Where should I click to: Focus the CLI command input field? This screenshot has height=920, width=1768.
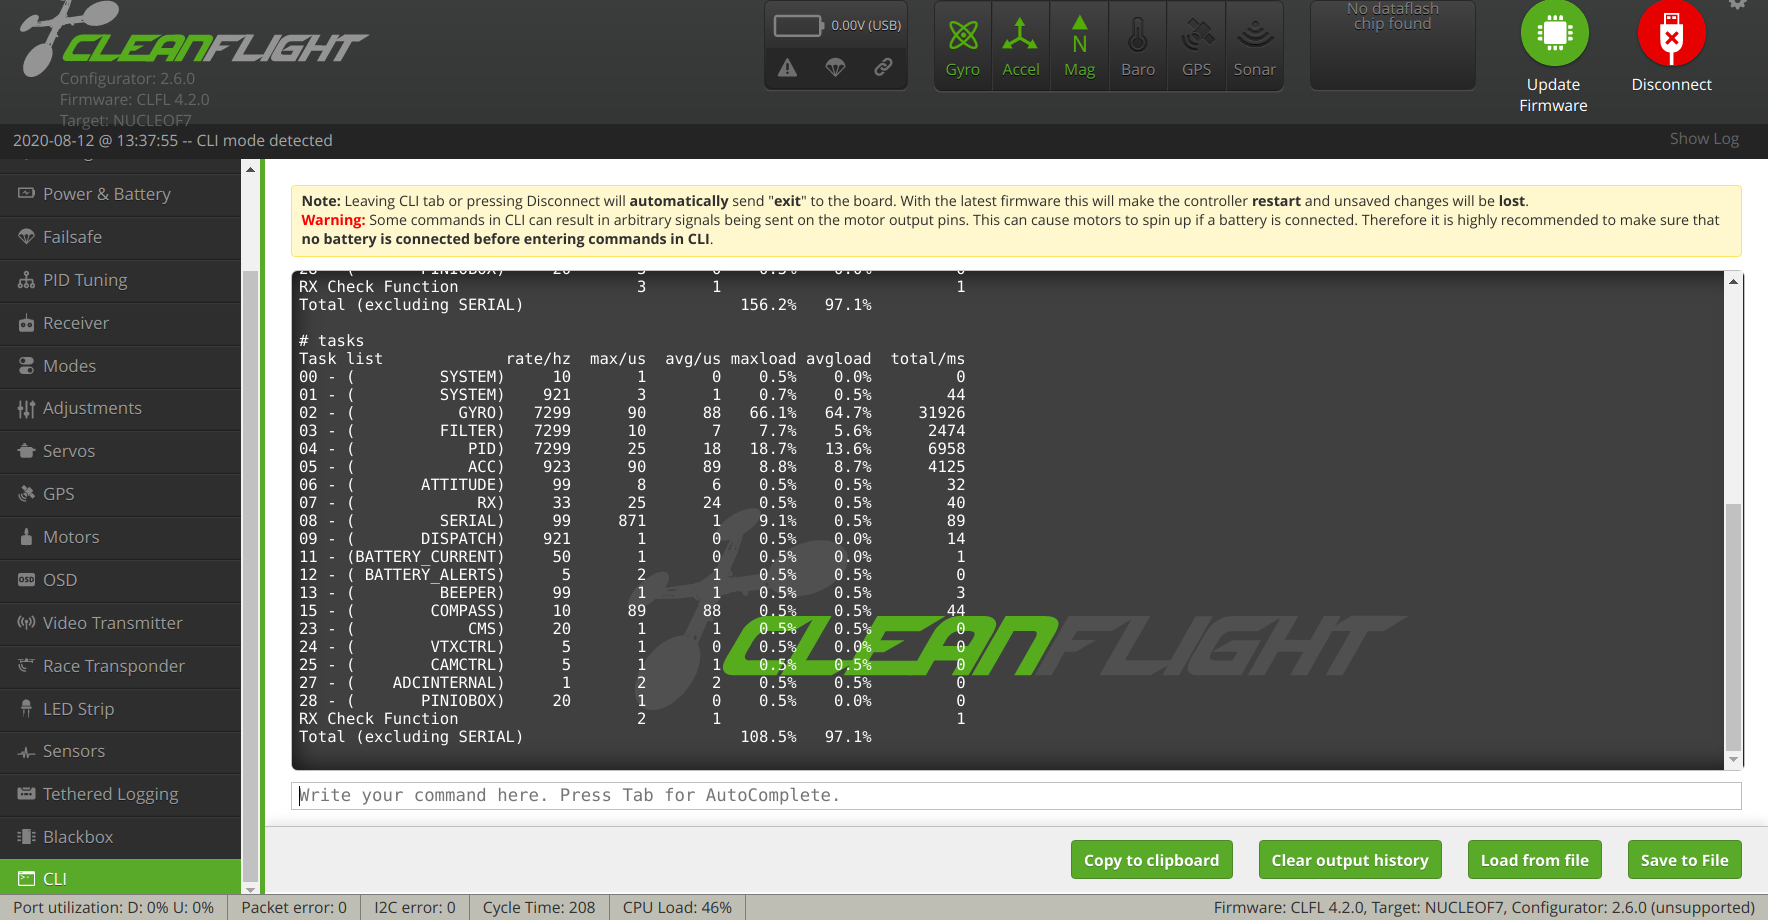[900, 795]
